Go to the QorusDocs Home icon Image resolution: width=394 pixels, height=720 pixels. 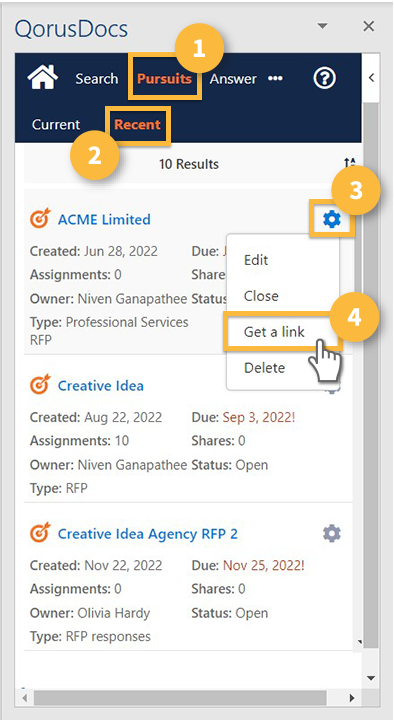(43, 78)
